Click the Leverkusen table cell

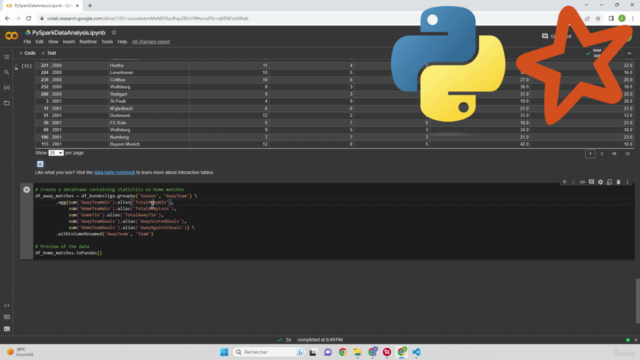(149, 73)
